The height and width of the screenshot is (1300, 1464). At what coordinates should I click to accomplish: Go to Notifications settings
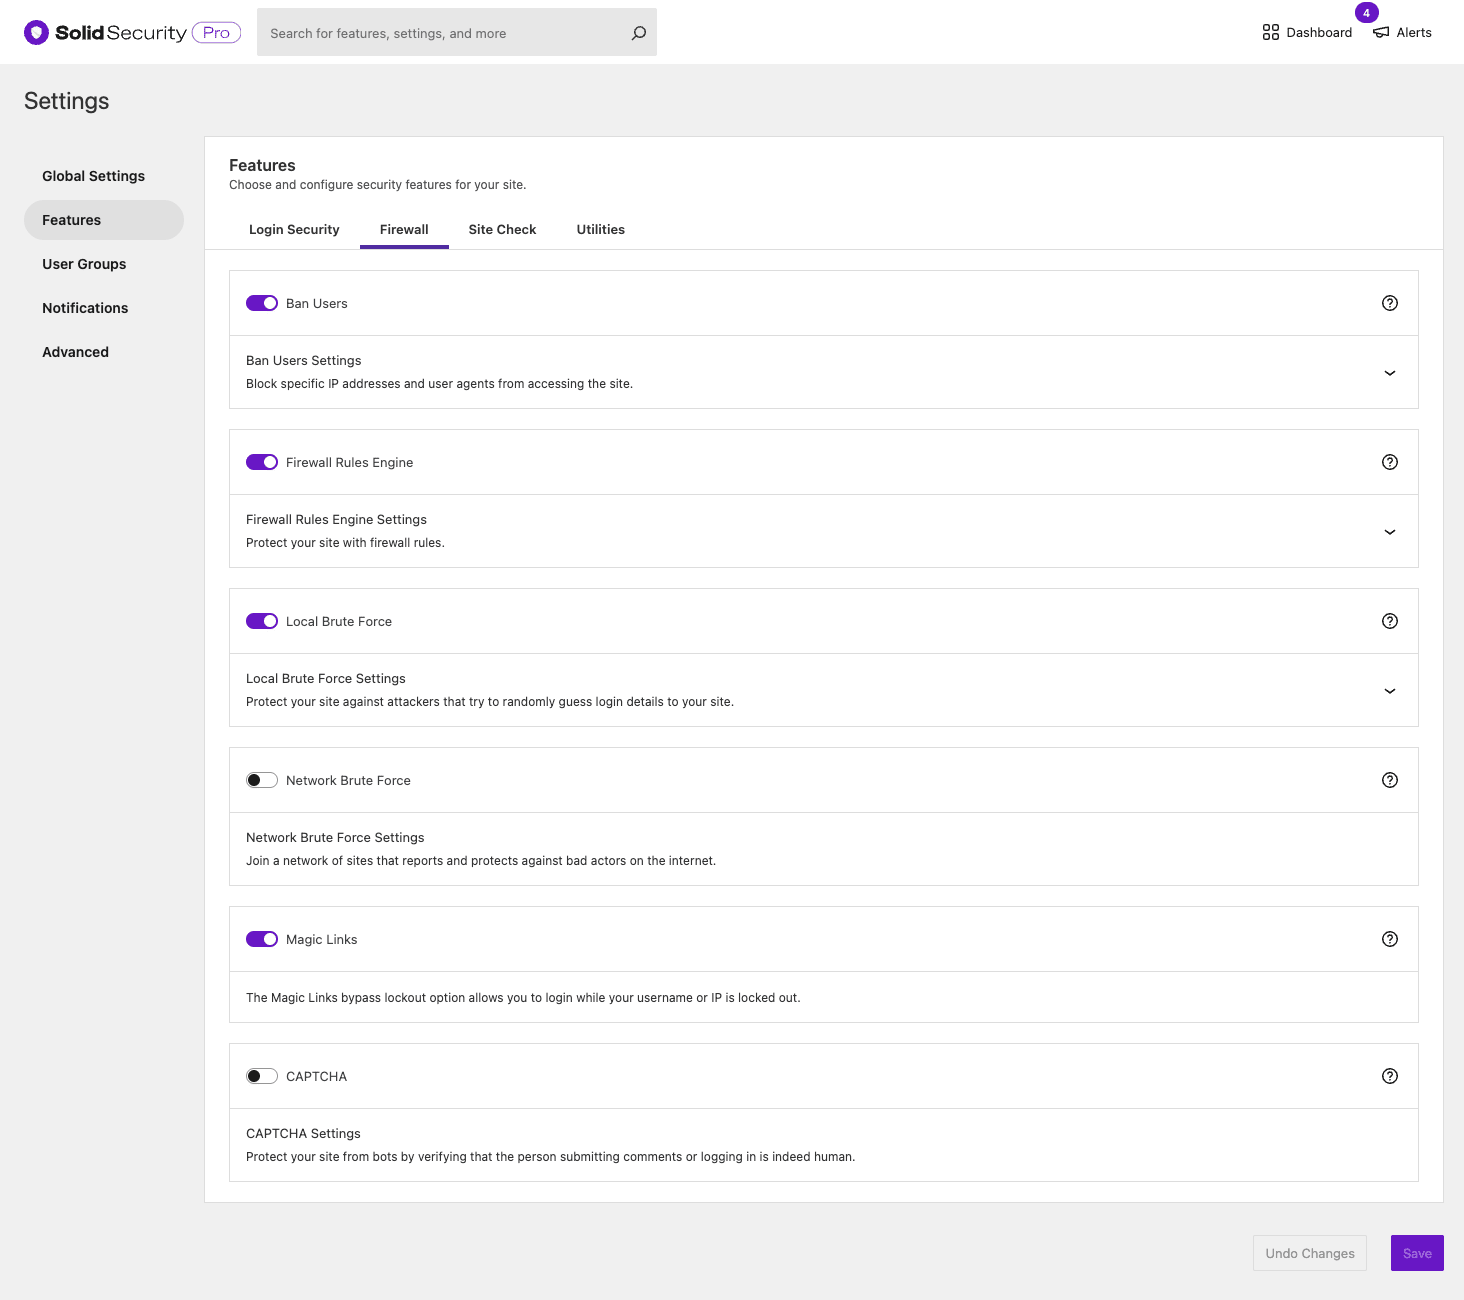click(x=104, y=308)
